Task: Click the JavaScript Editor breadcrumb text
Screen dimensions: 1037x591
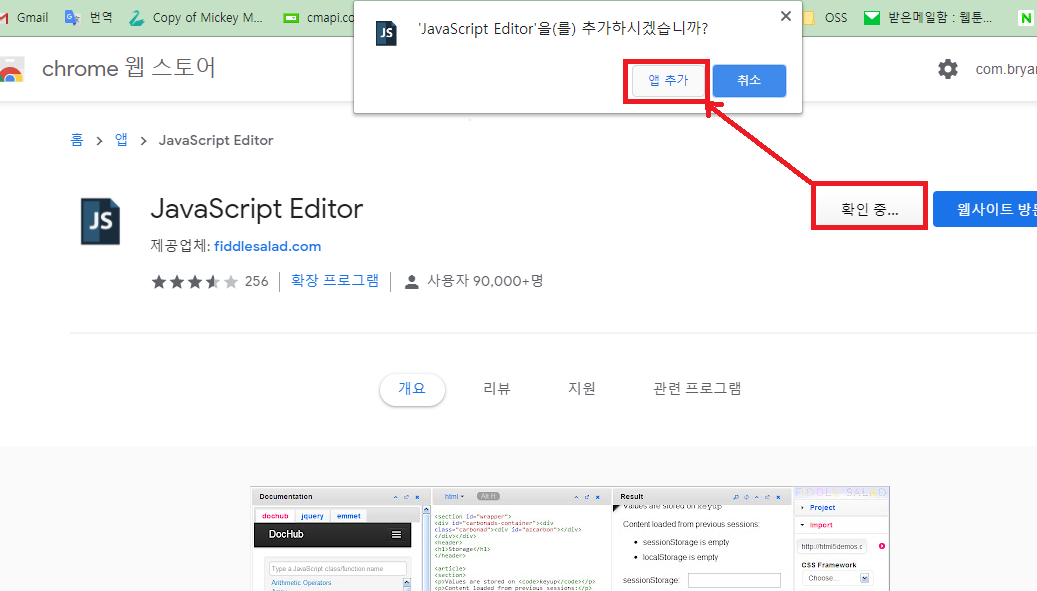Action: [x=216, y=140]
